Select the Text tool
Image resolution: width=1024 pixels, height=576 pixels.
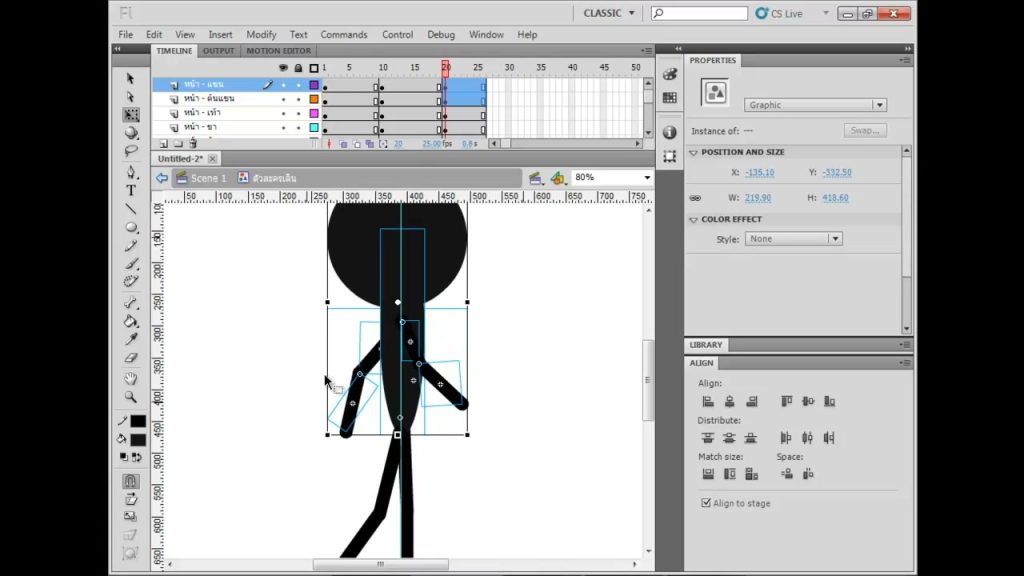click(x=131, y=190)
